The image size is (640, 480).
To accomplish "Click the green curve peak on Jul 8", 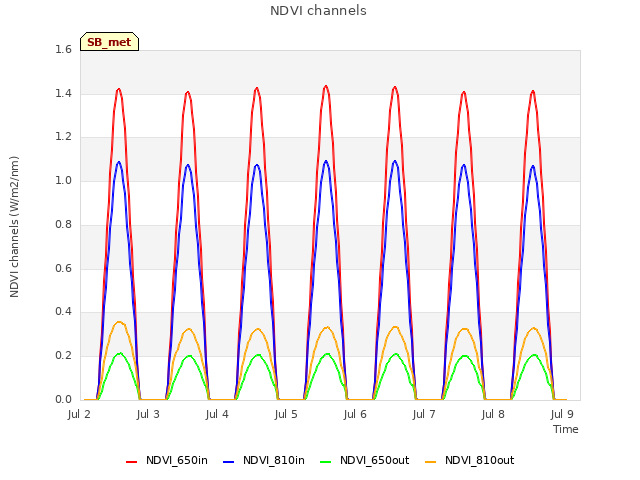I will 534,355.
